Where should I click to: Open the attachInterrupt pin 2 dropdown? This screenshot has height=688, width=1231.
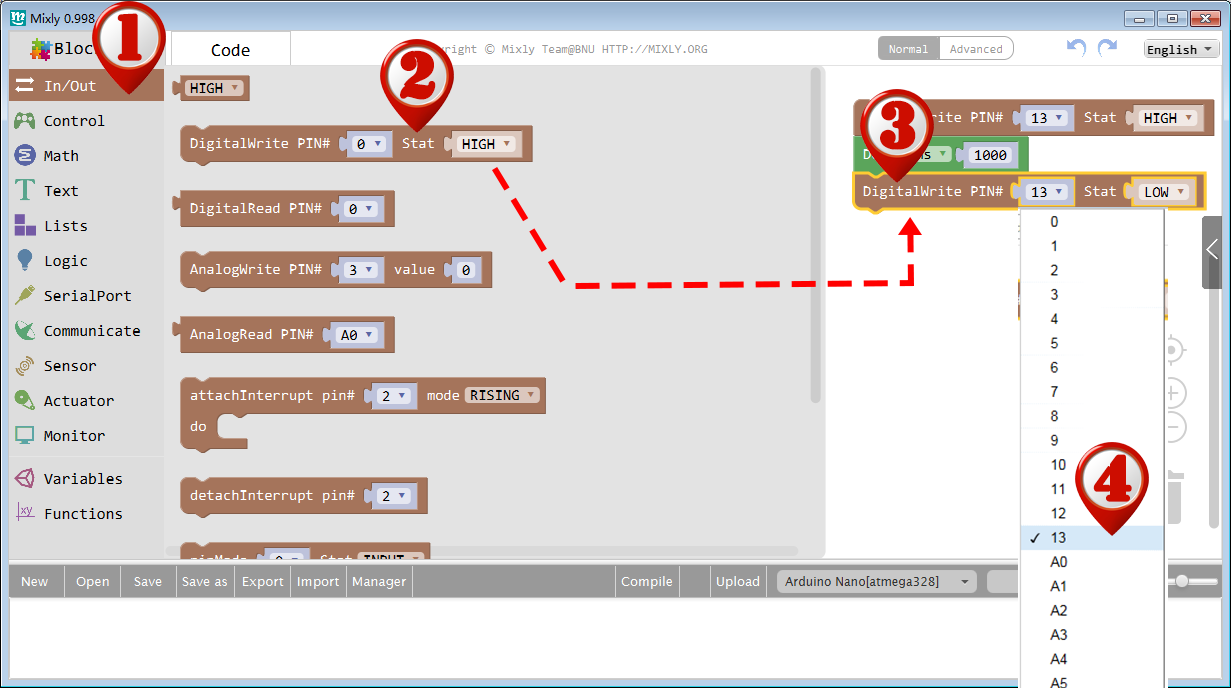(392, 396)
